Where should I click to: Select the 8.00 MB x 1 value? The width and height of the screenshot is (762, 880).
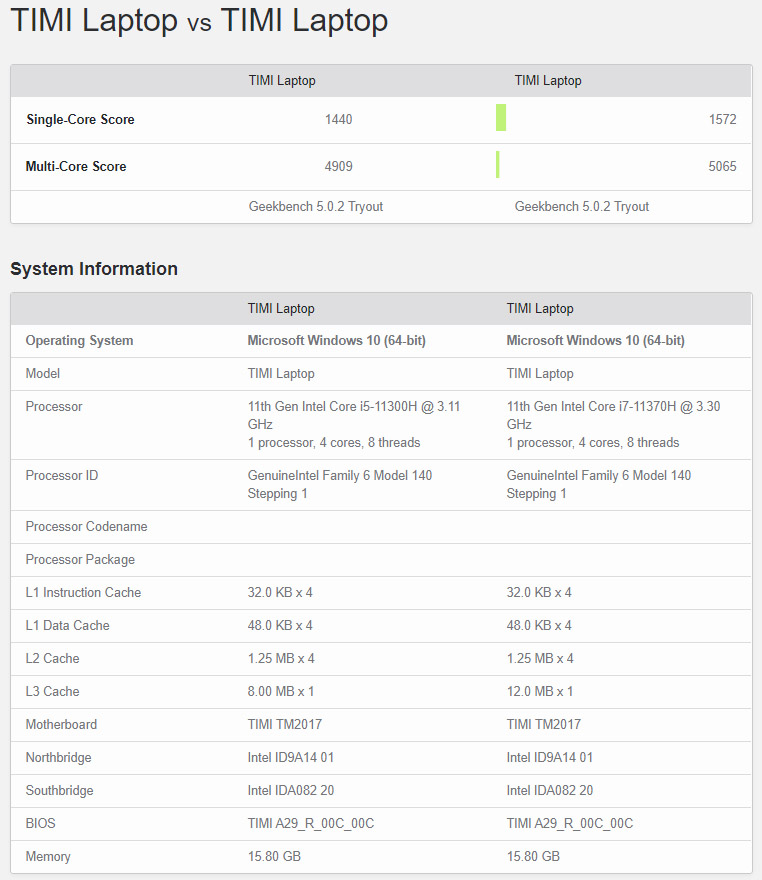click(x=281, y=692)
